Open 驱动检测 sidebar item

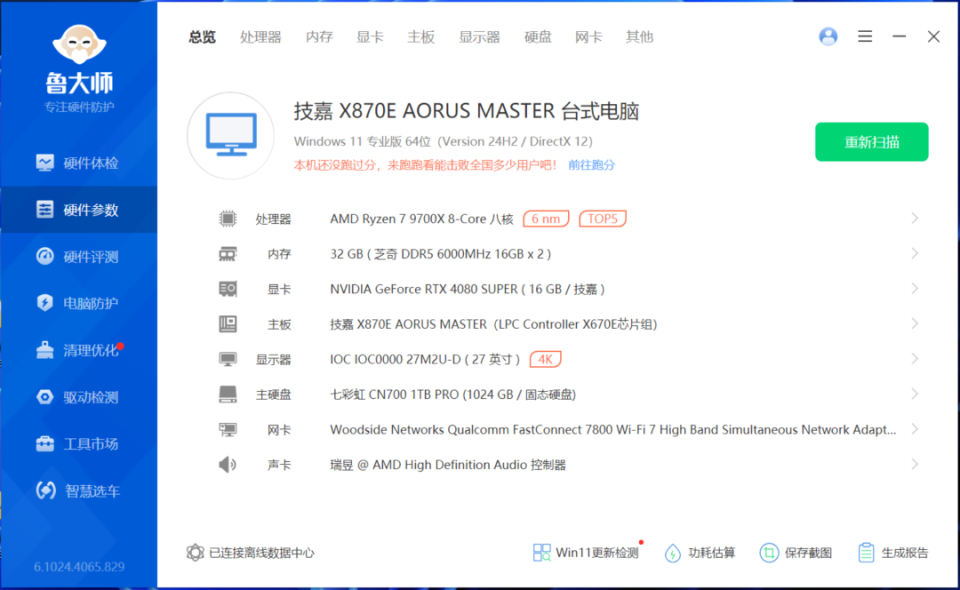click(x=78, y=397)
